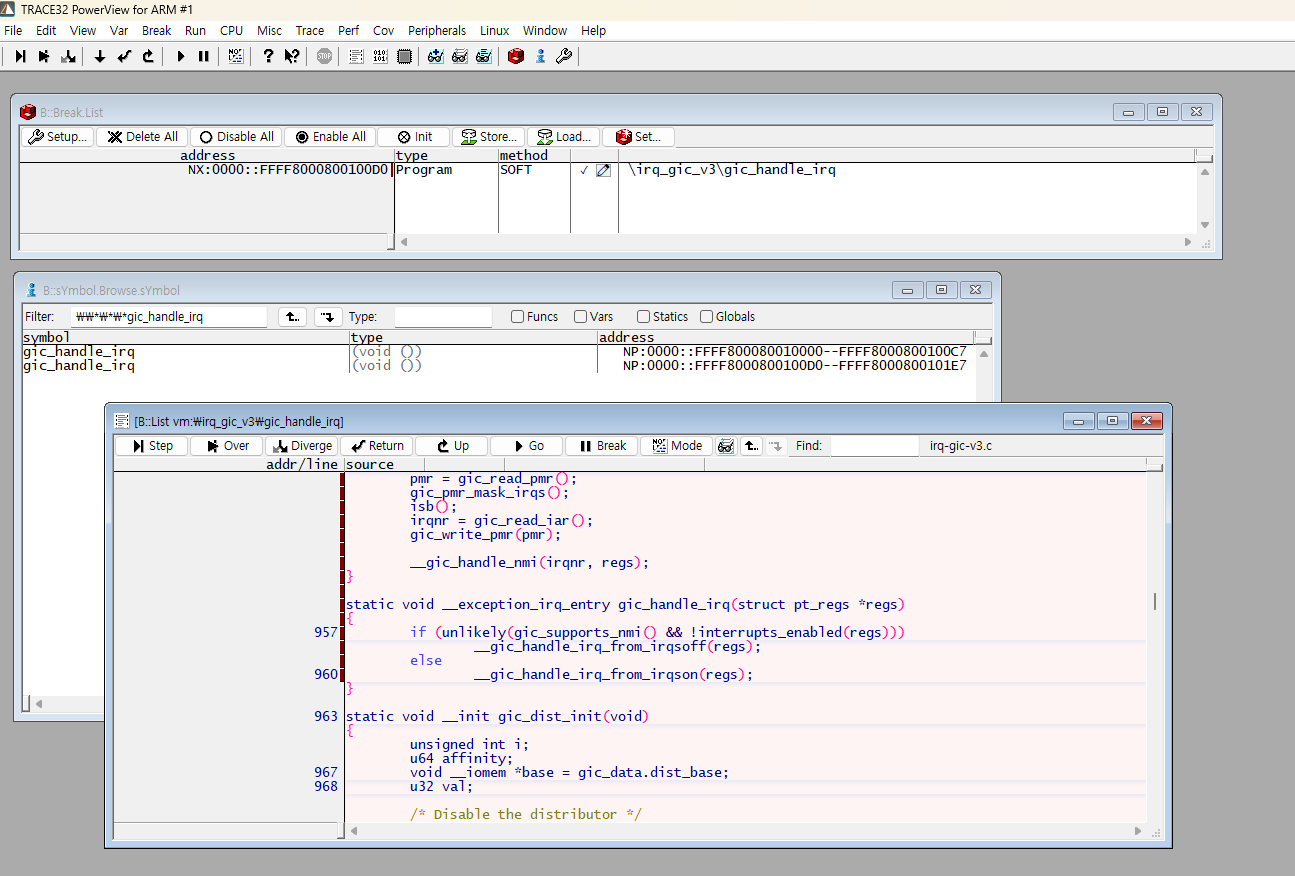Image resolution: width=1295 pixels, height=876 pixels.
Task: Click inside the Find input field
Action: (875, 446)
